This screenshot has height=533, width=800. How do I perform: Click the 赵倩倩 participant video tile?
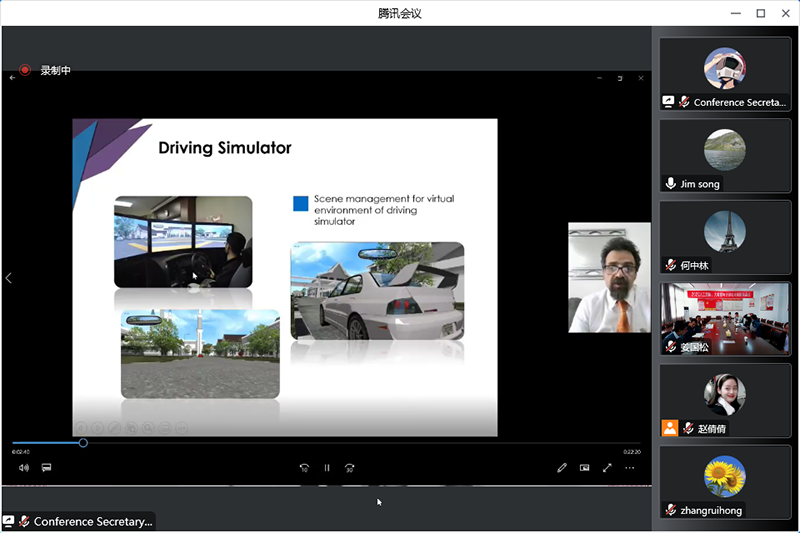[725, 400]
